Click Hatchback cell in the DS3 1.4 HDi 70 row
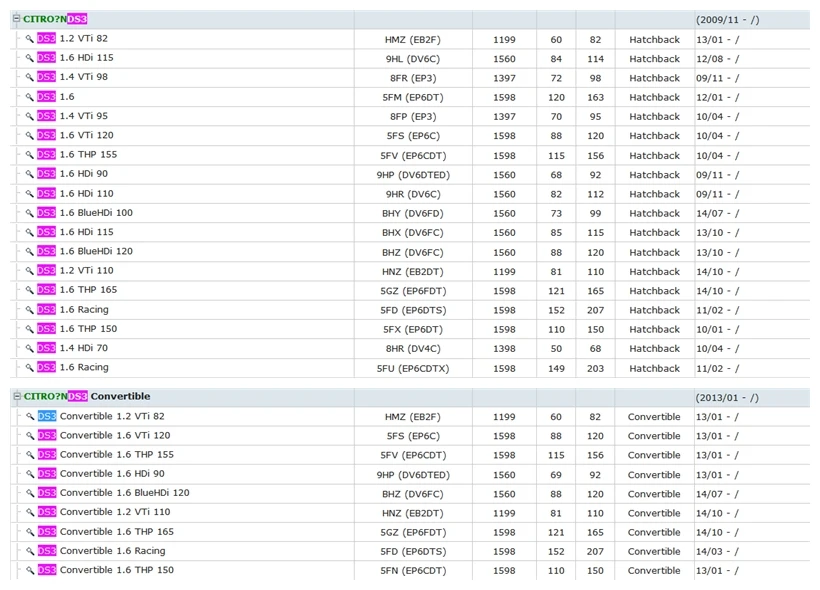 coord(655,349)
